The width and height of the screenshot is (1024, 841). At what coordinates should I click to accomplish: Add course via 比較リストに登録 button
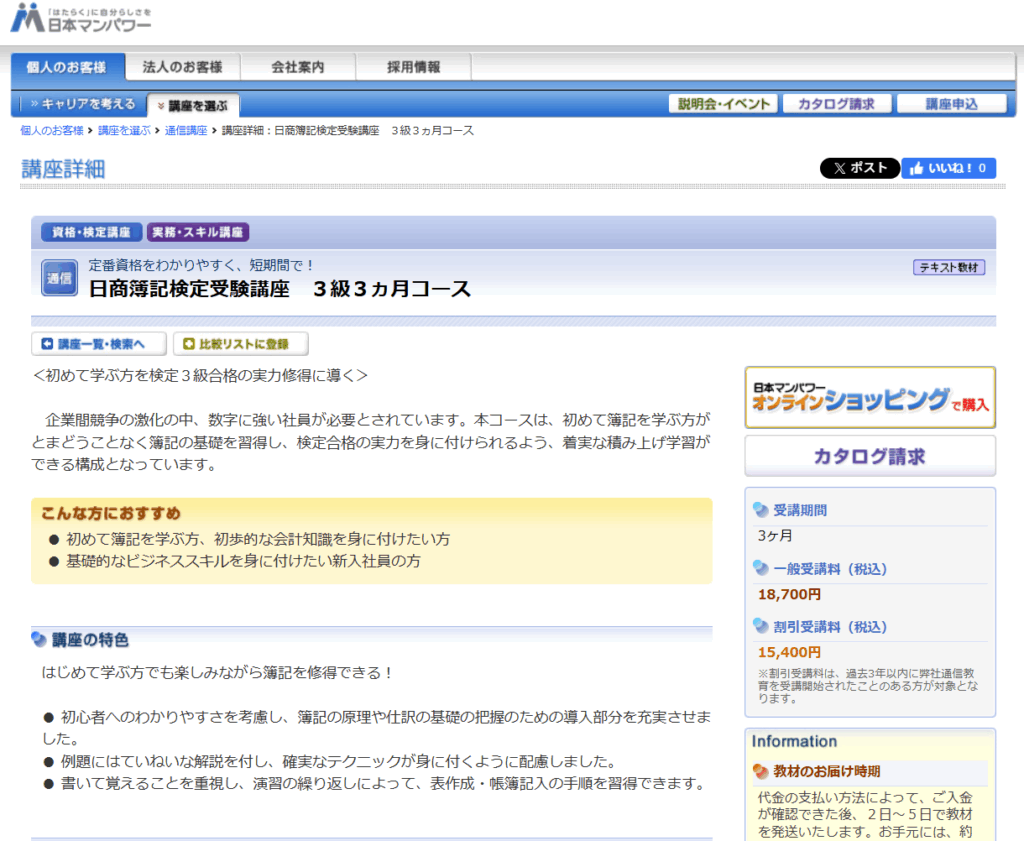tap(241, 344)
